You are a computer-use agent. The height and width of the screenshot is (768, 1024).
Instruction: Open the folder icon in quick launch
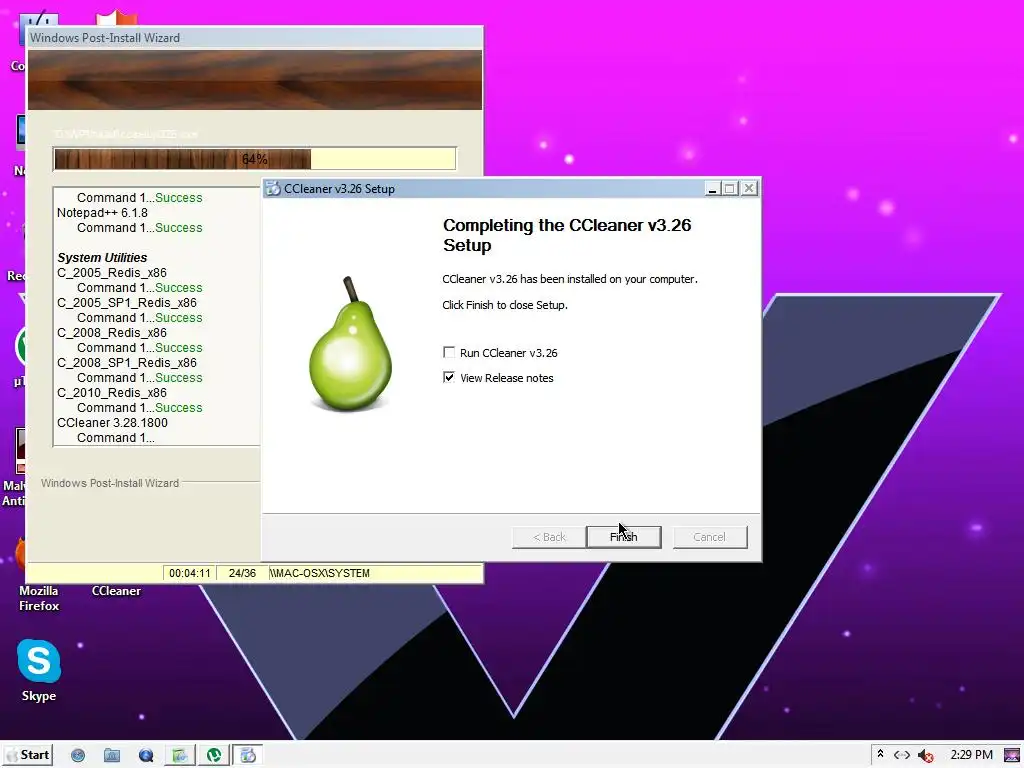[112, 756]
